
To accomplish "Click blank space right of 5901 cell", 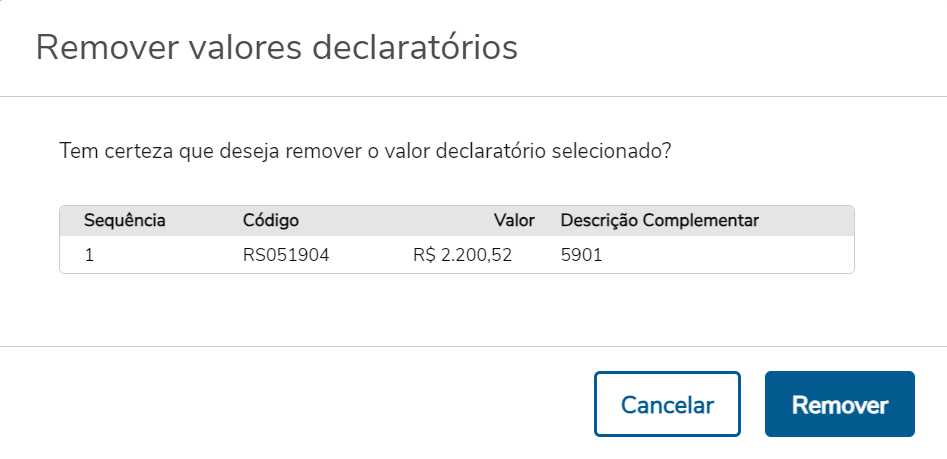I will (740, 255).
